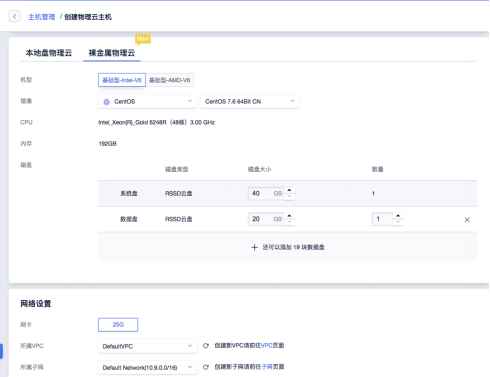Click the 数据盘 row label
This screenshot has width=490, height=378.
[x=129, y=219]
